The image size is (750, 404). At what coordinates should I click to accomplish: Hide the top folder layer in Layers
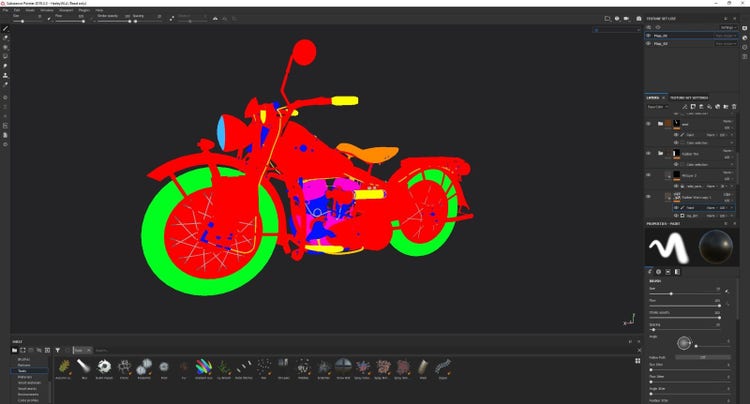tap(648, 124)
